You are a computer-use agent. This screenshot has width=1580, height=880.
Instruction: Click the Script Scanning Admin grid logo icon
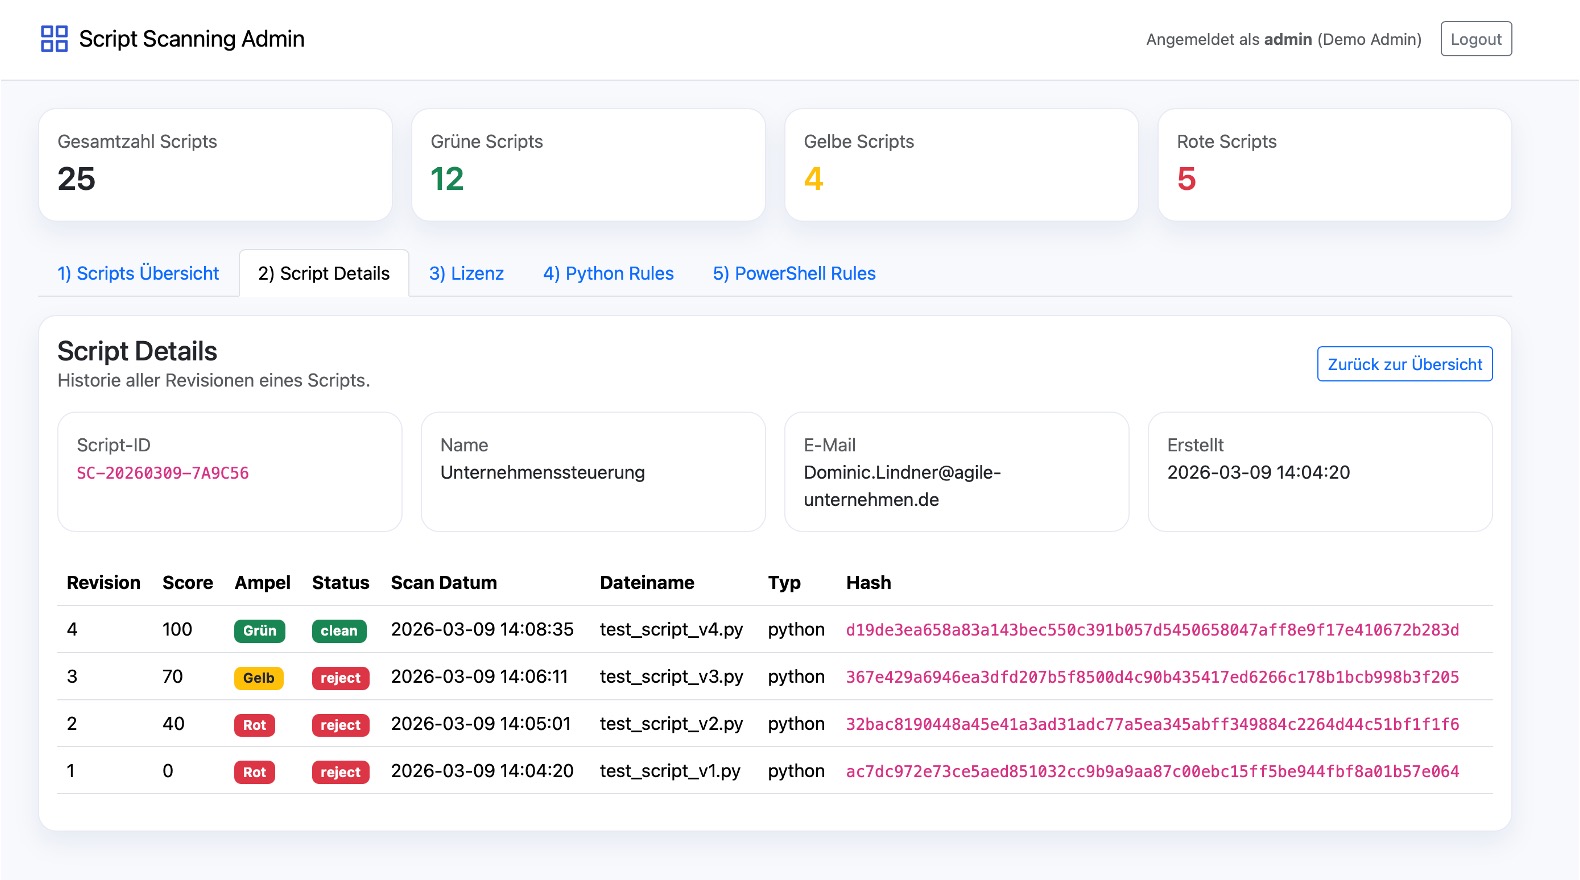(x=54, y=39)
